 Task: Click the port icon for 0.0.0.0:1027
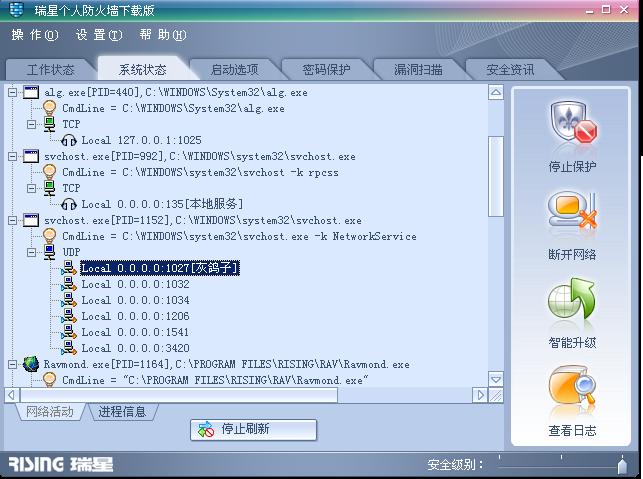point(69,268)
